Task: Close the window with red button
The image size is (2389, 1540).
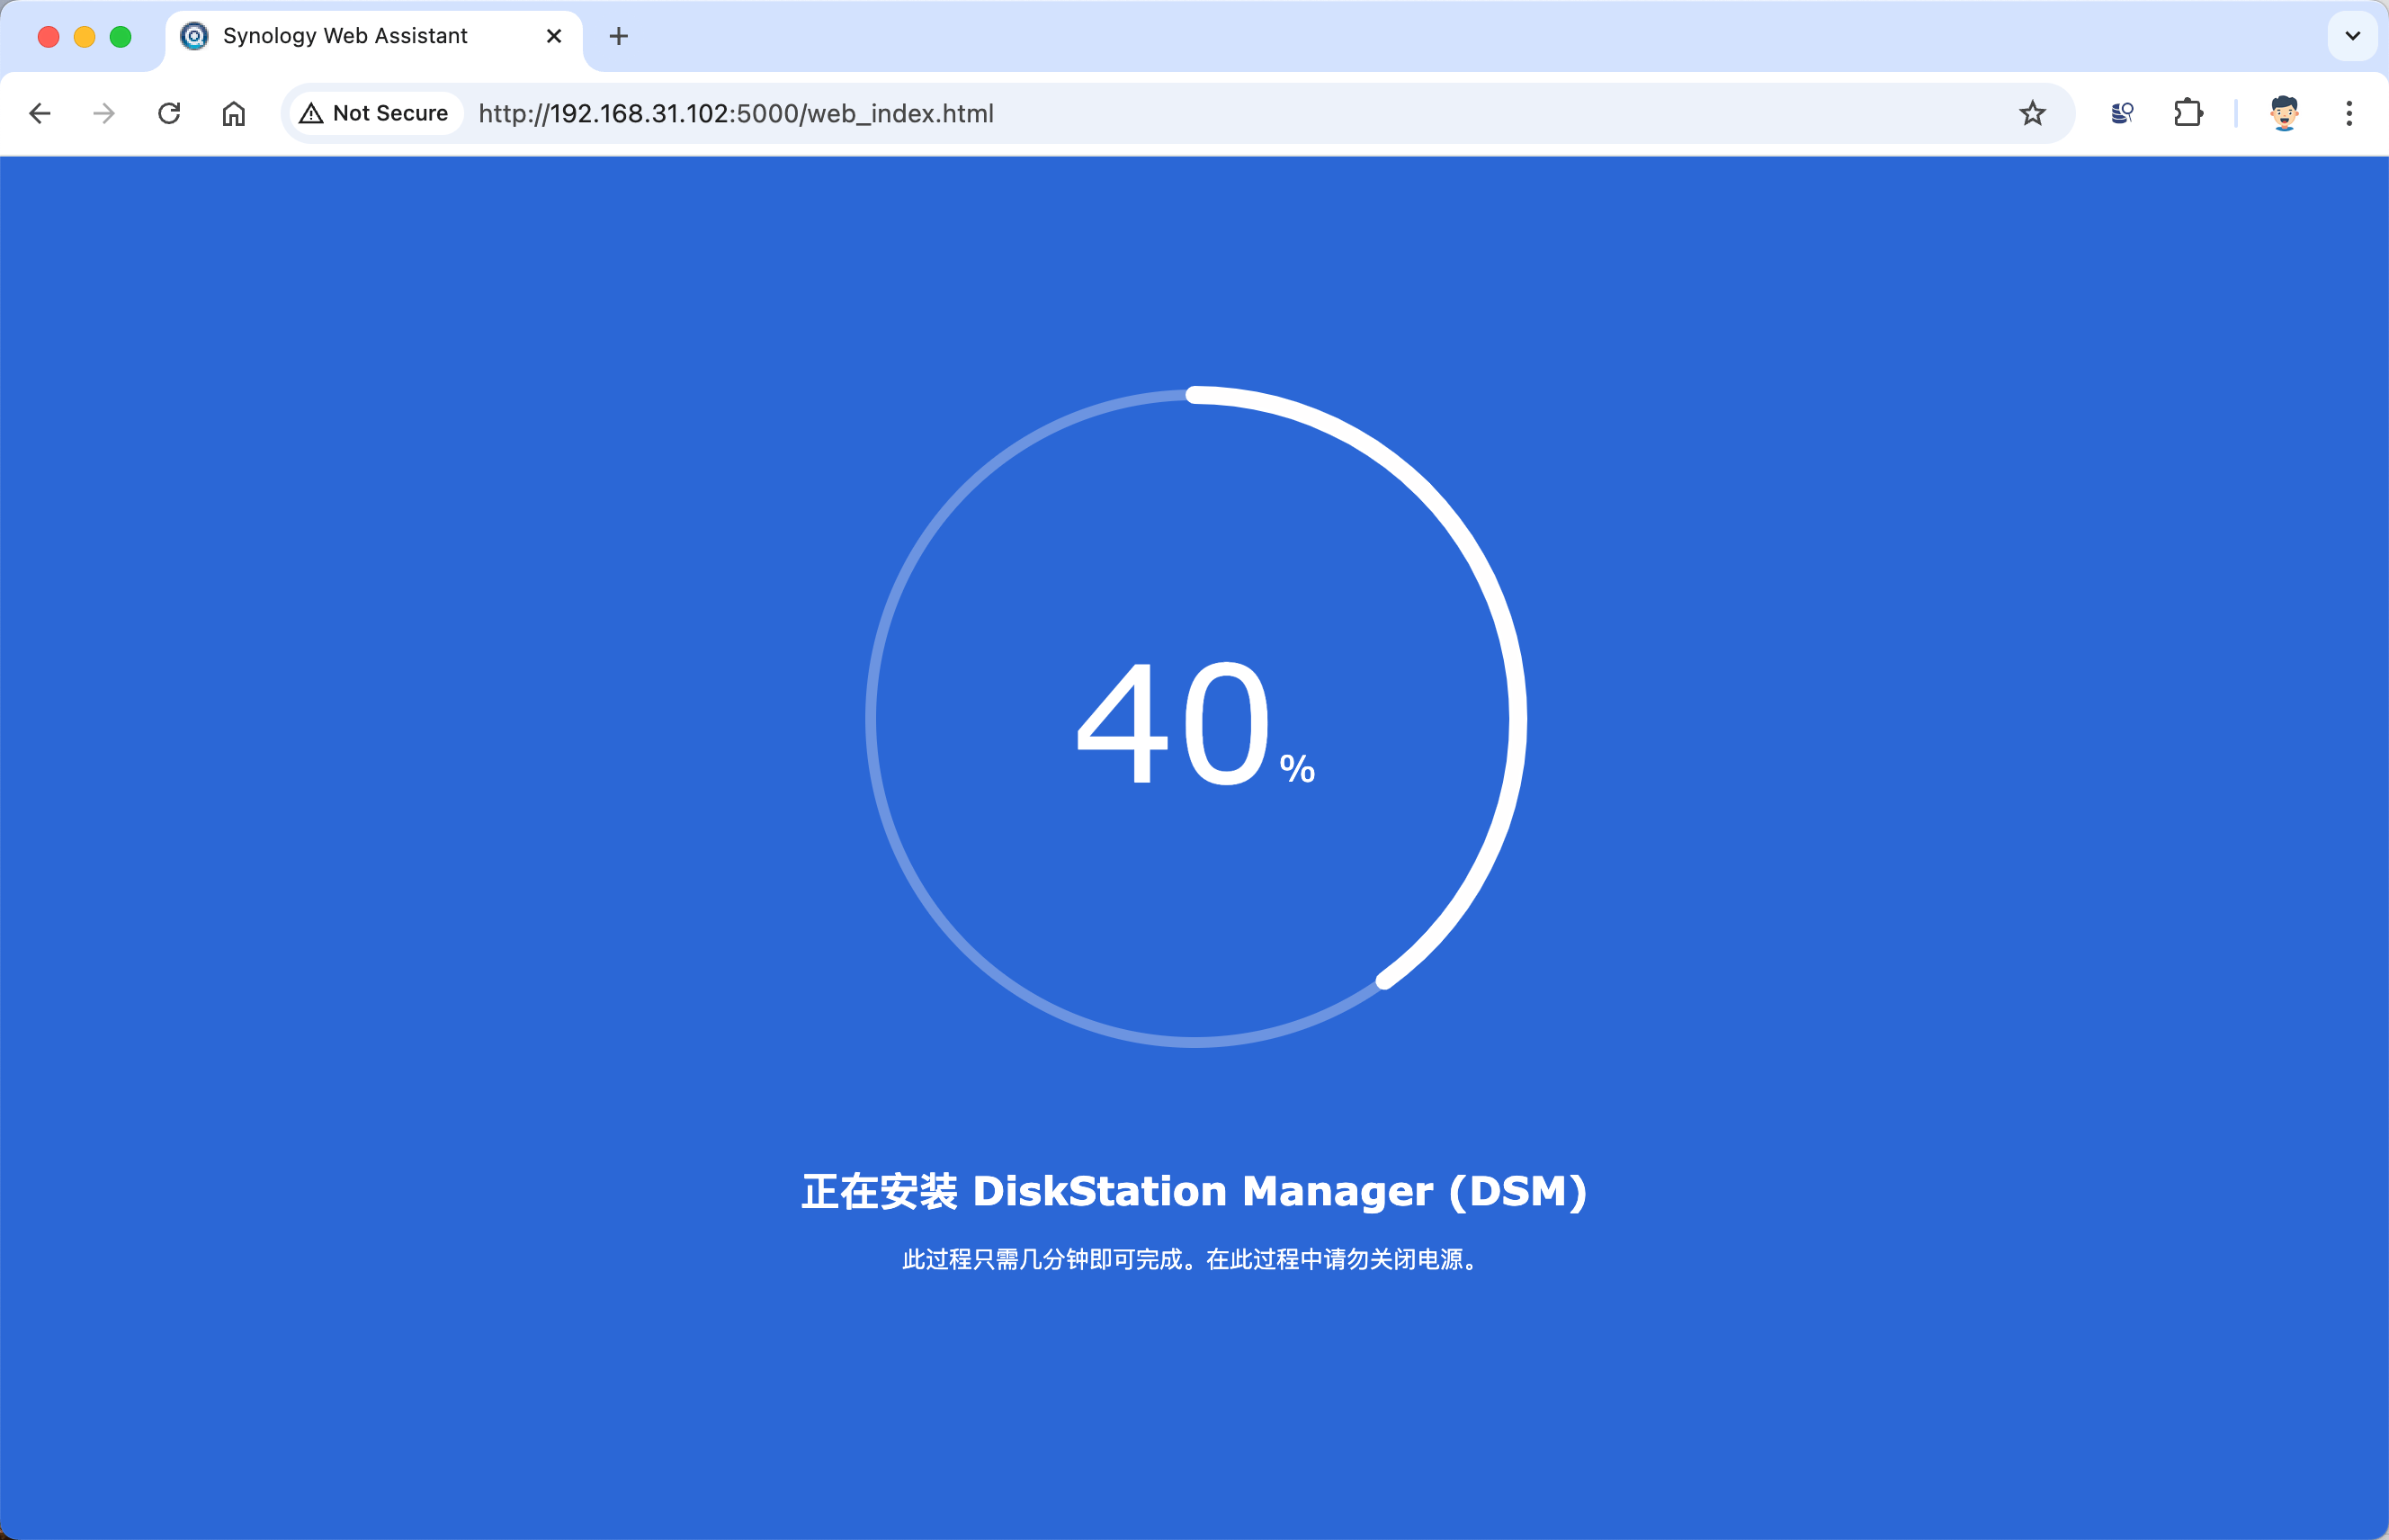Action: 48,37
